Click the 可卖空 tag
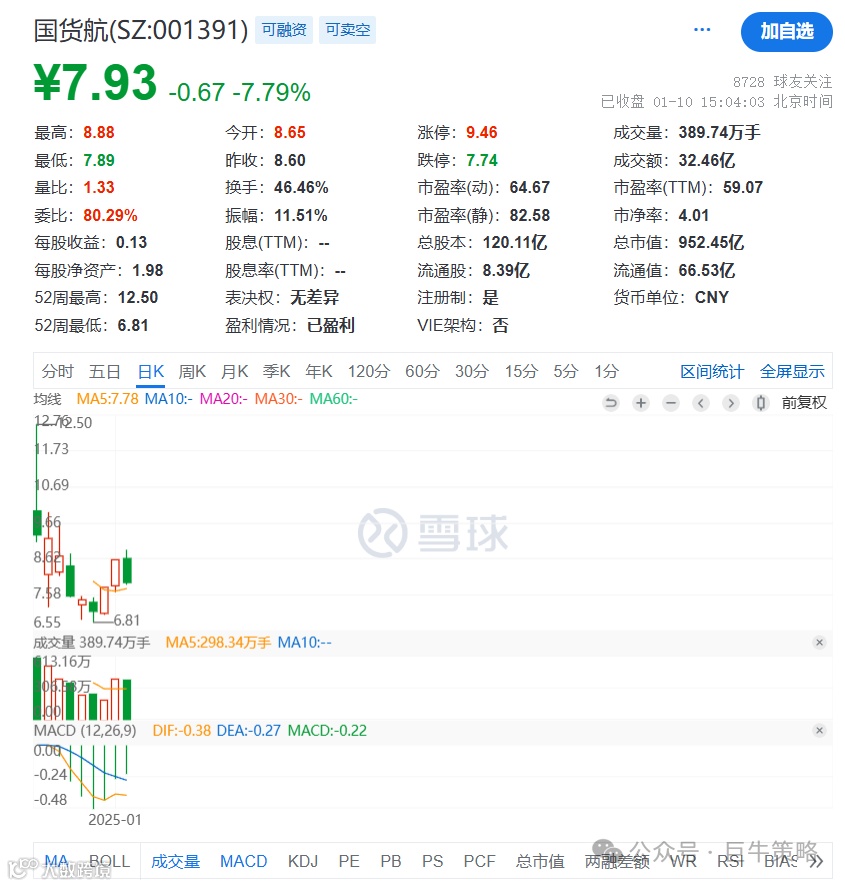The width and height of the screenshot is (845, 886). [x=348, y=30]
